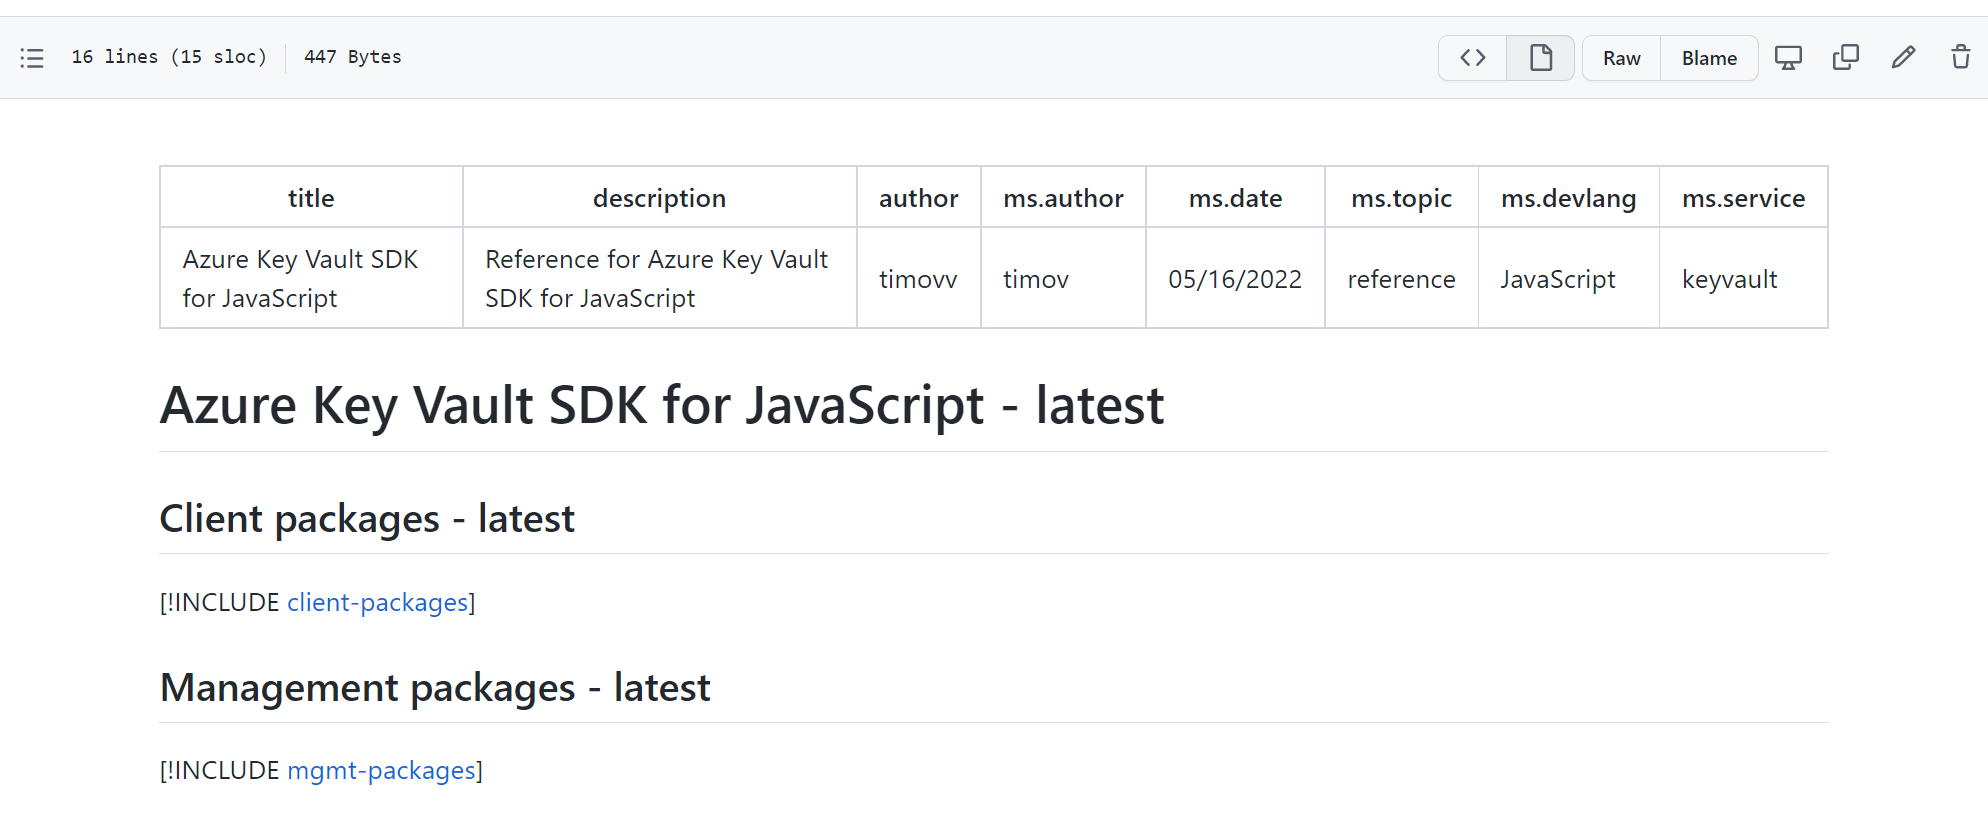Click the 'Azure Key Vault SDK for JavaScript' title cell

tap(311, 279)
